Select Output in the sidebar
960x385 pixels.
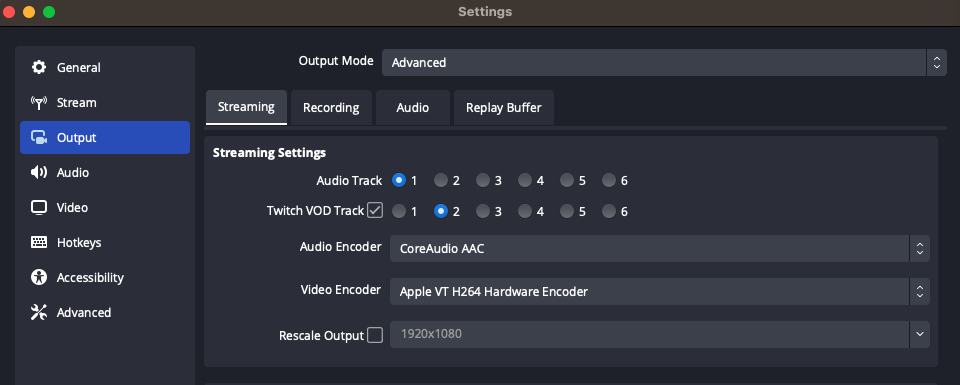[105, 138]
